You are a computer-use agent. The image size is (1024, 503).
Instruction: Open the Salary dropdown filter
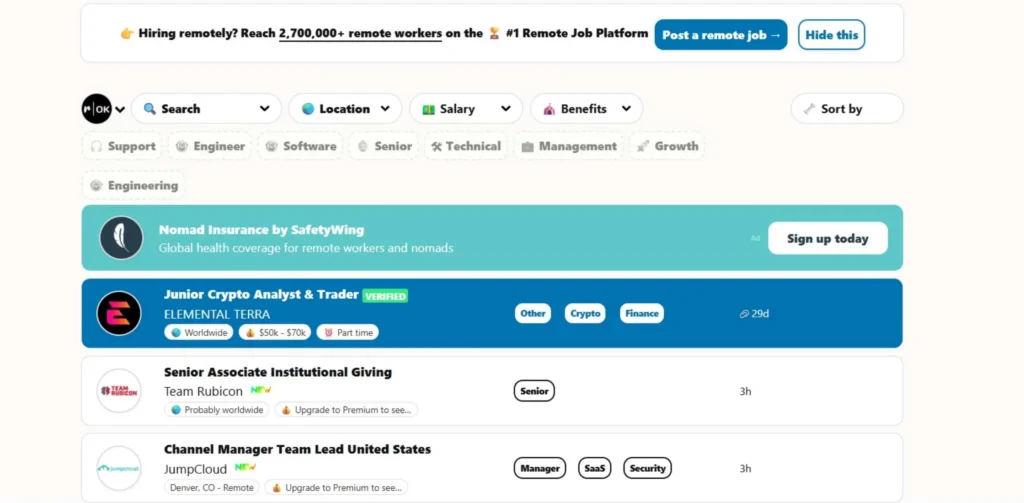(x=465, y=109)
